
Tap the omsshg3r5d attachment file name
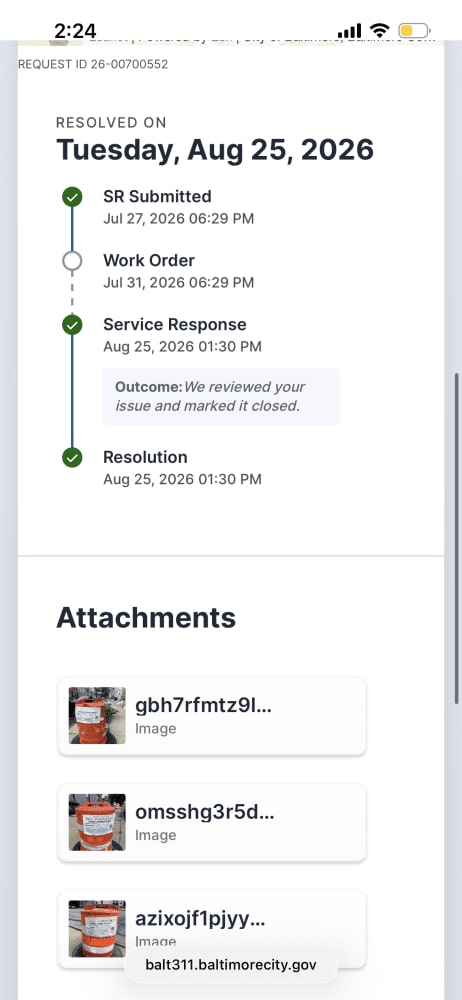[205, 812]
